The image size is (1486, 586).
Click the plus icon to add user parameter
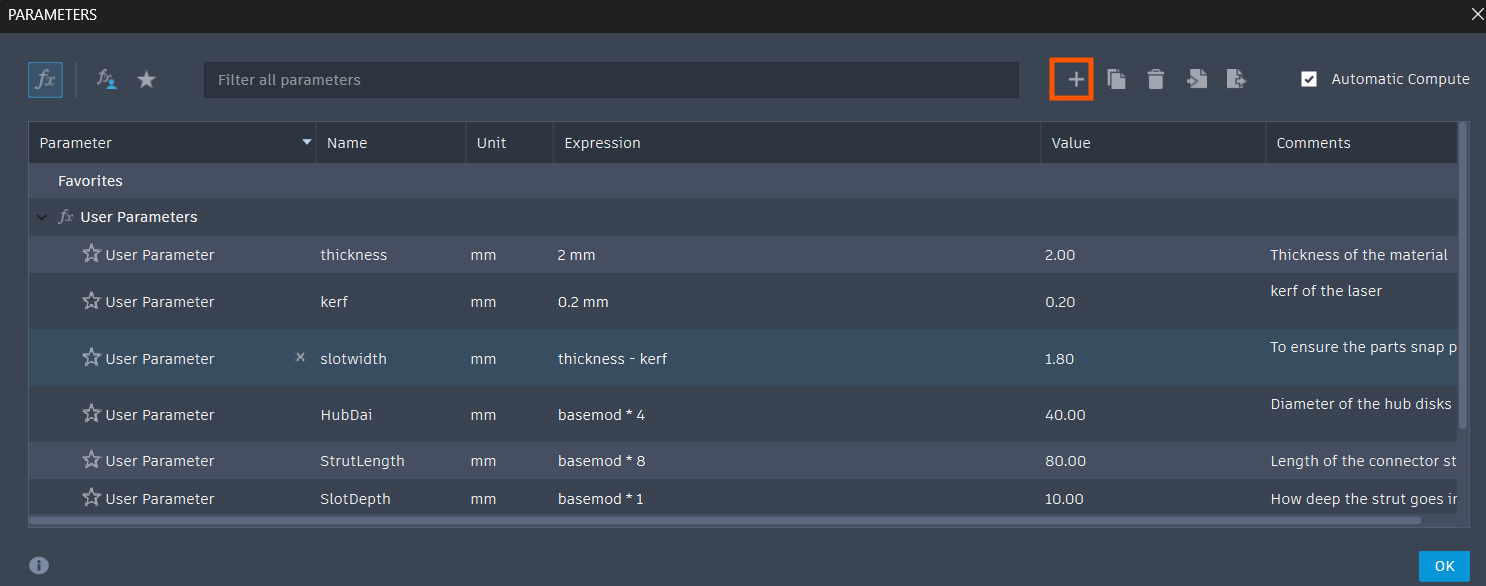pos(1075,80)
